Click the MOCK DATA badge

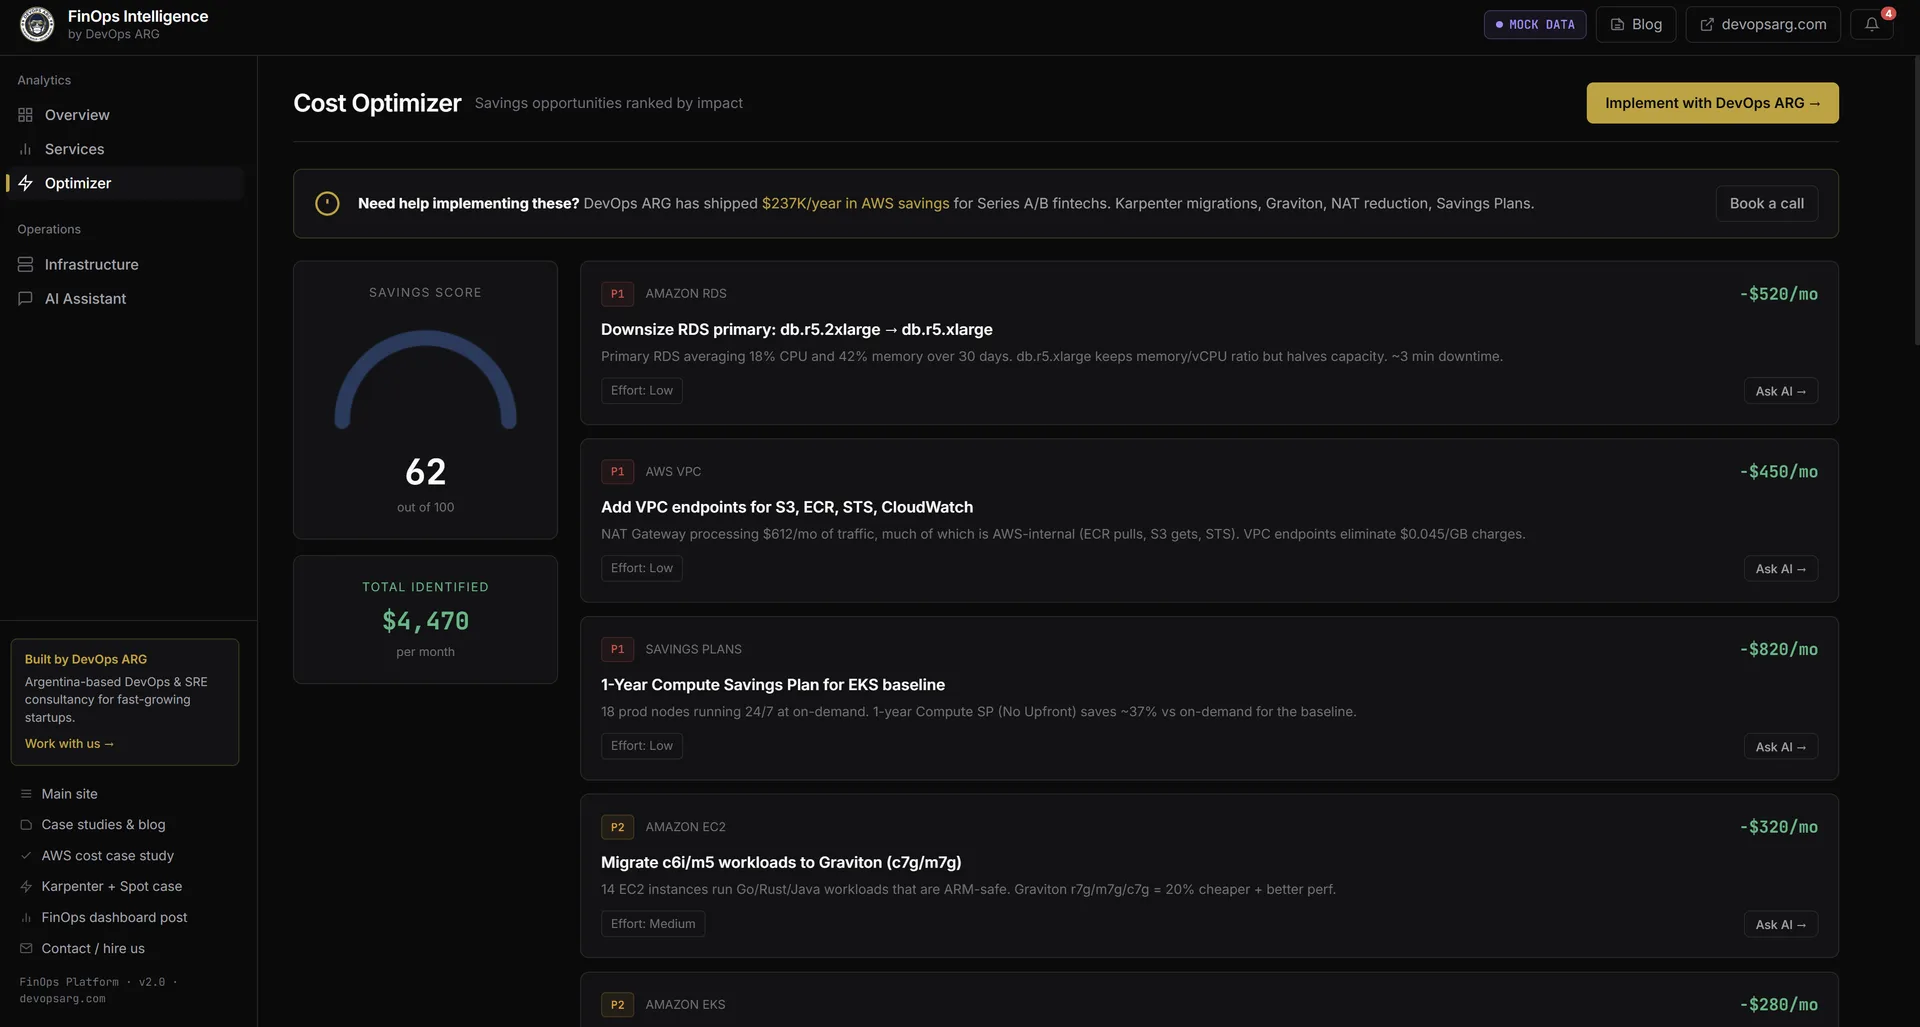pyautogui.click(x=1535, y=24)
